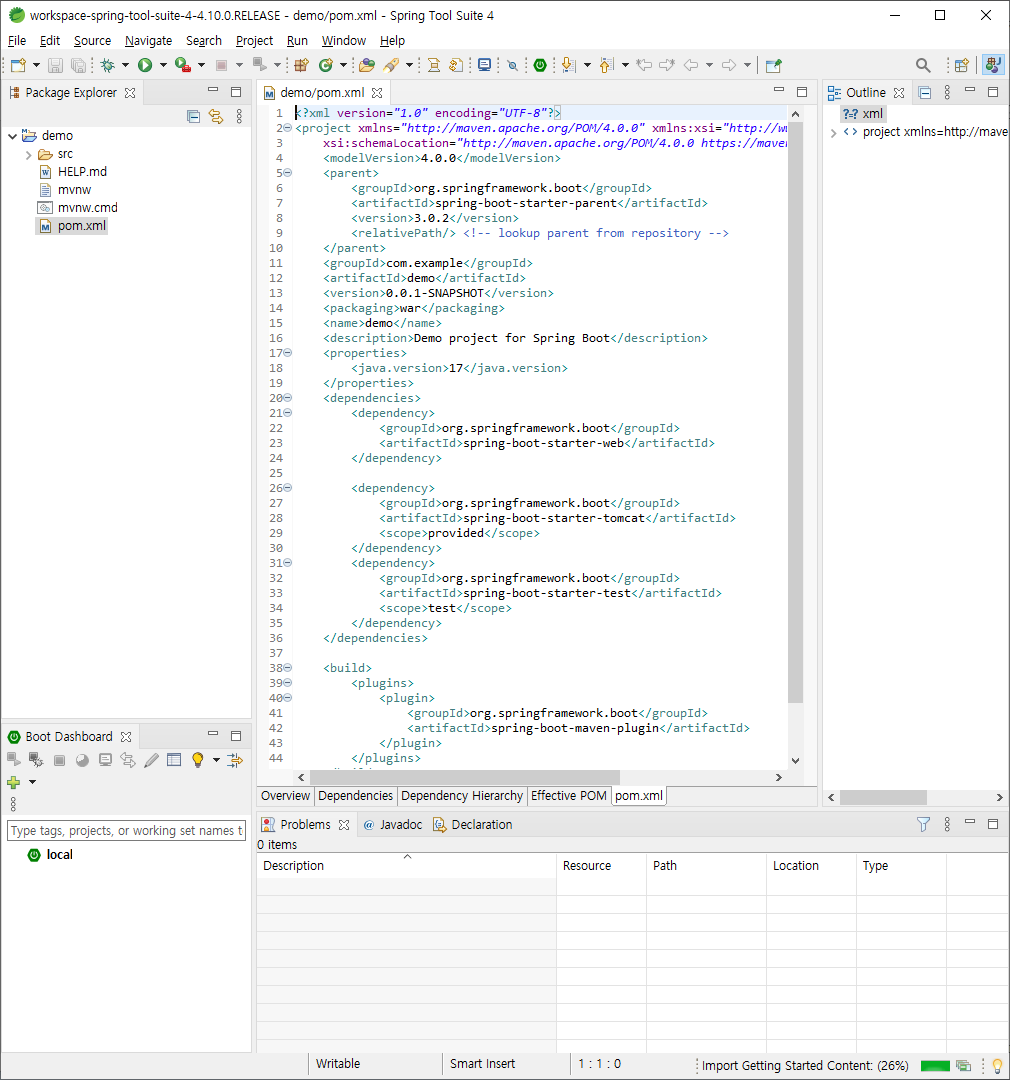
Task: Open Problems view three-dot menu
Action: pos(947,824)
